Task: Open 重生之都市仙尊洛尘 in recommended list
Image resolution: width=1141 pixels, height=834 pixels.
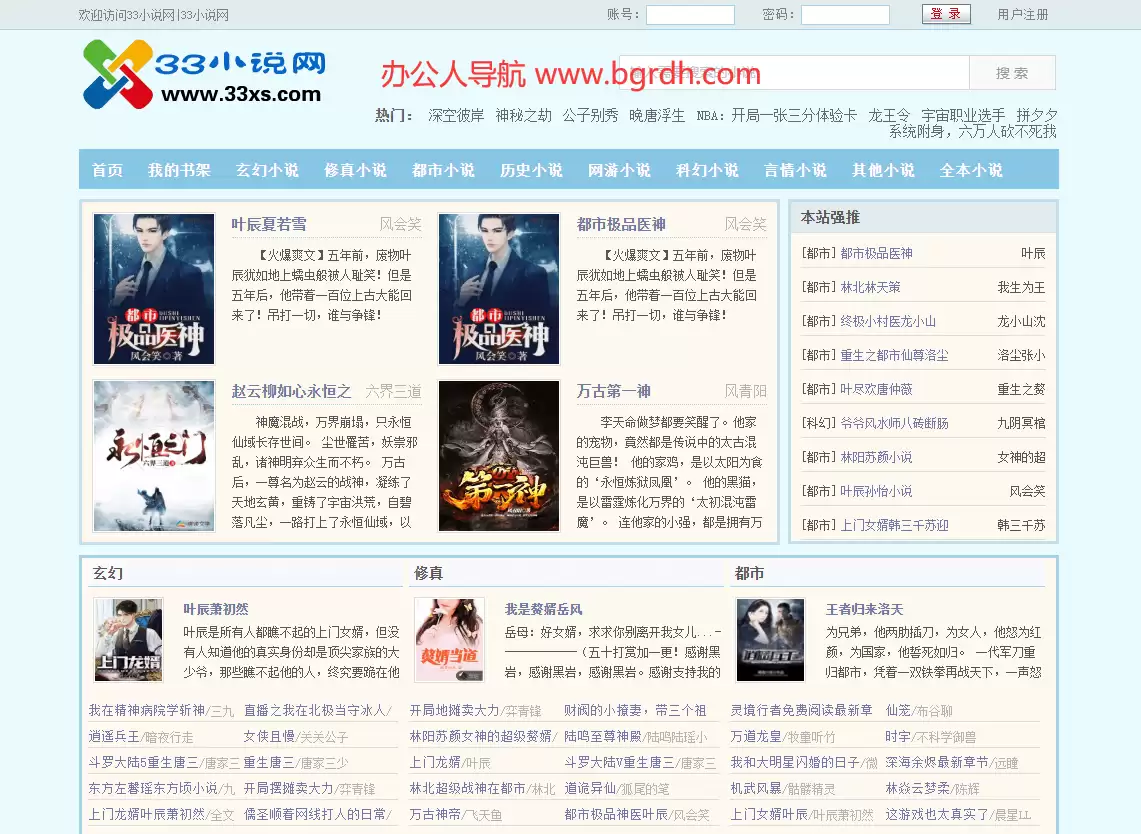Action: click(894, 355)
